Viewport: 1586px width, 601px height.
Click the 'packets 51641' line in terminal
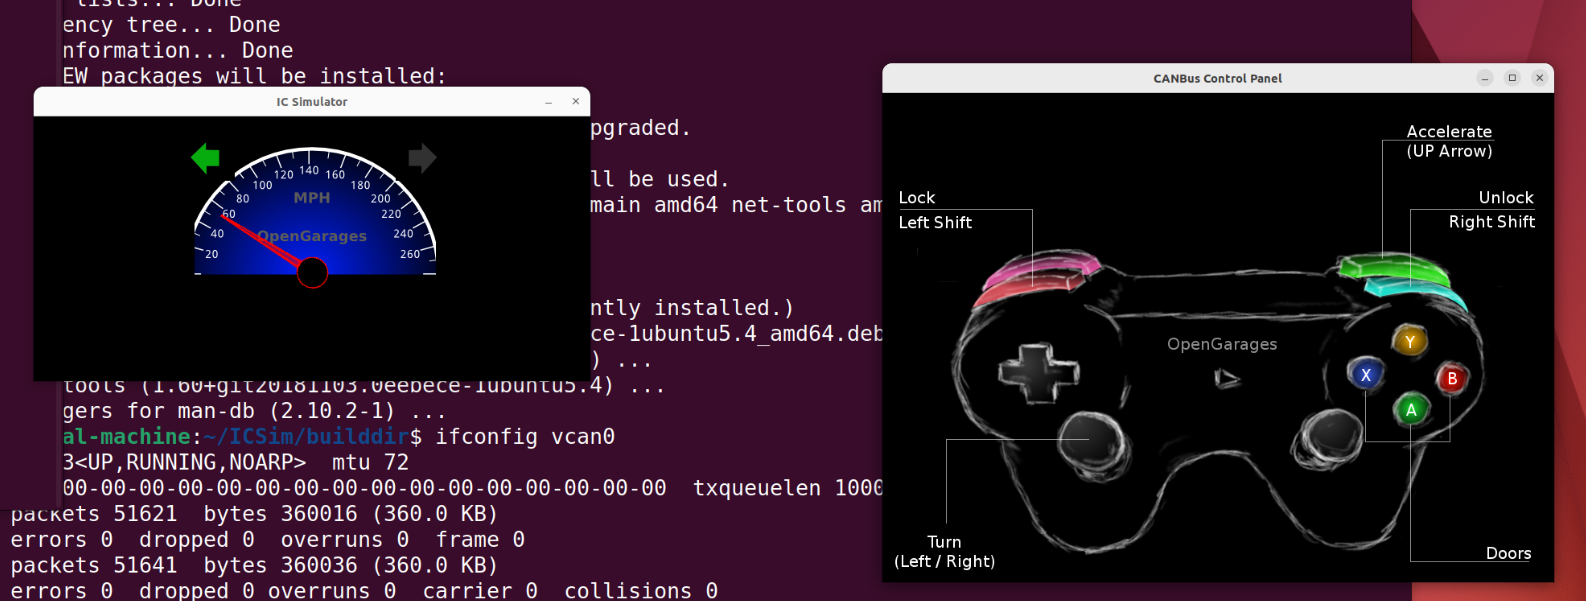click(255, 565)
